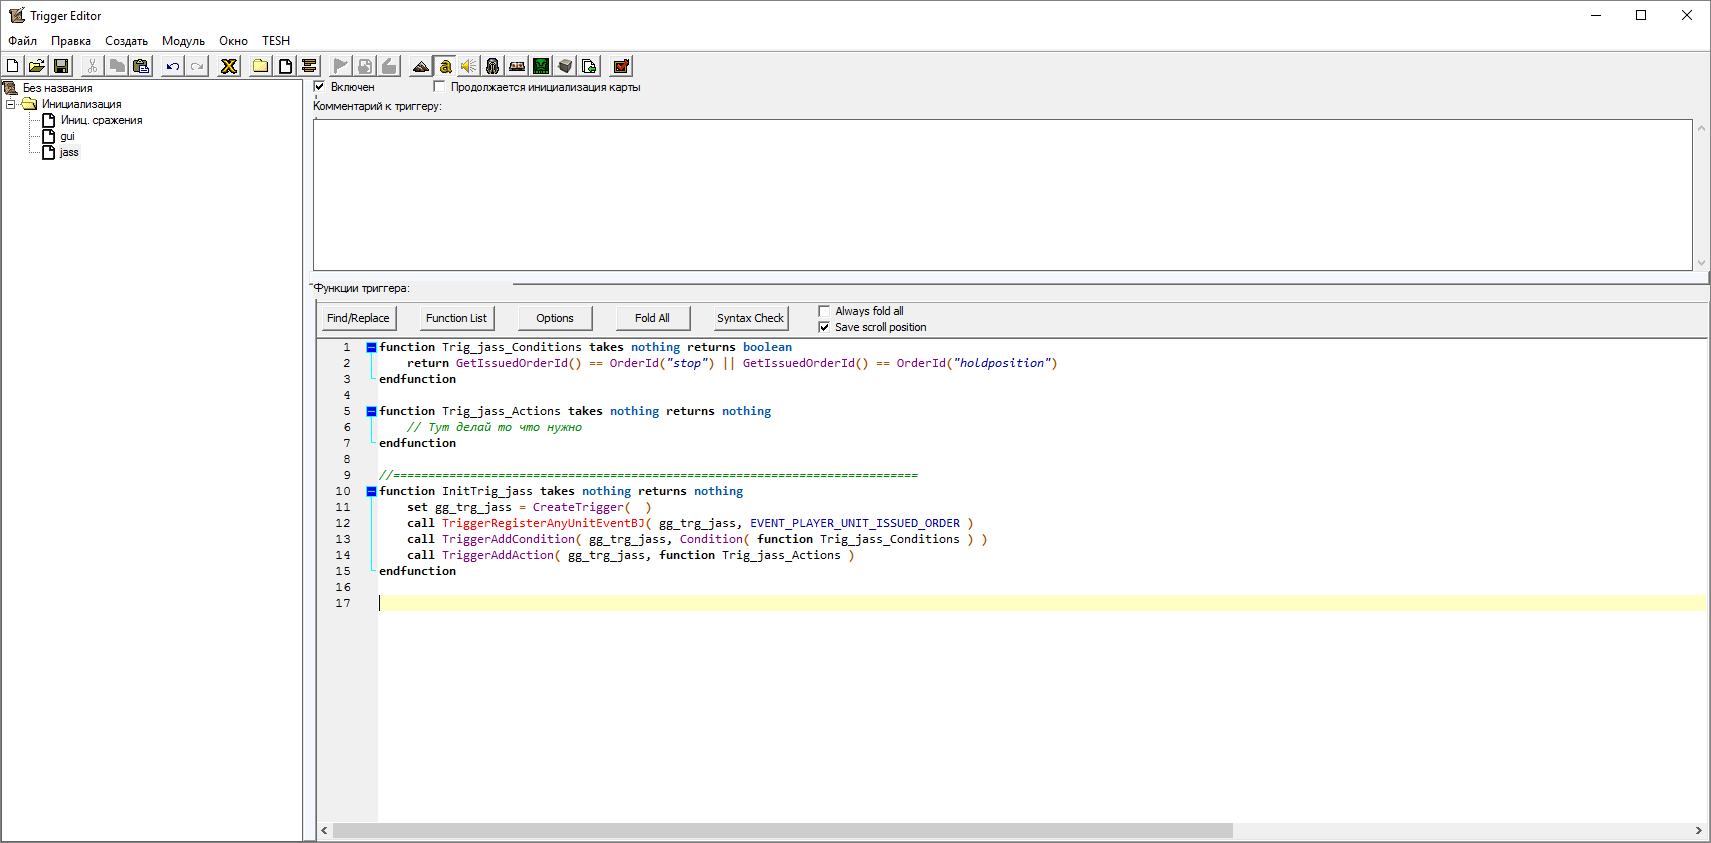Open the Import Manager icon
This screenshot has height=843, width=1711.
click(589, 66)
